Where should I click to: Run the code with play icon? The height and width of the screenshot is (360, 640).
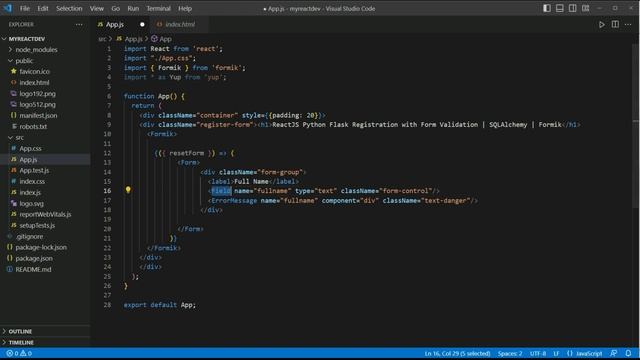click(602, 24)
